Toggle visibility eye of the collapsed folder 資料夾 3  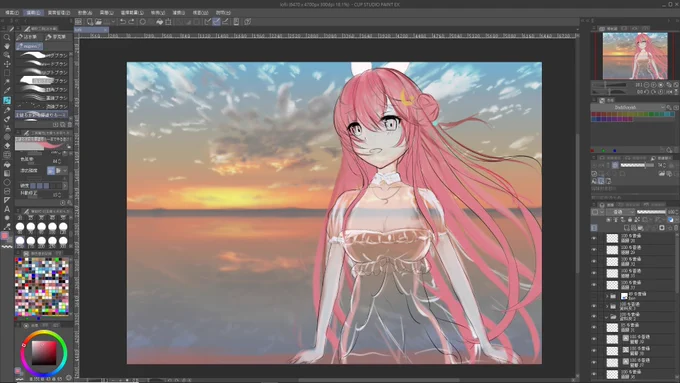[594, 306]
